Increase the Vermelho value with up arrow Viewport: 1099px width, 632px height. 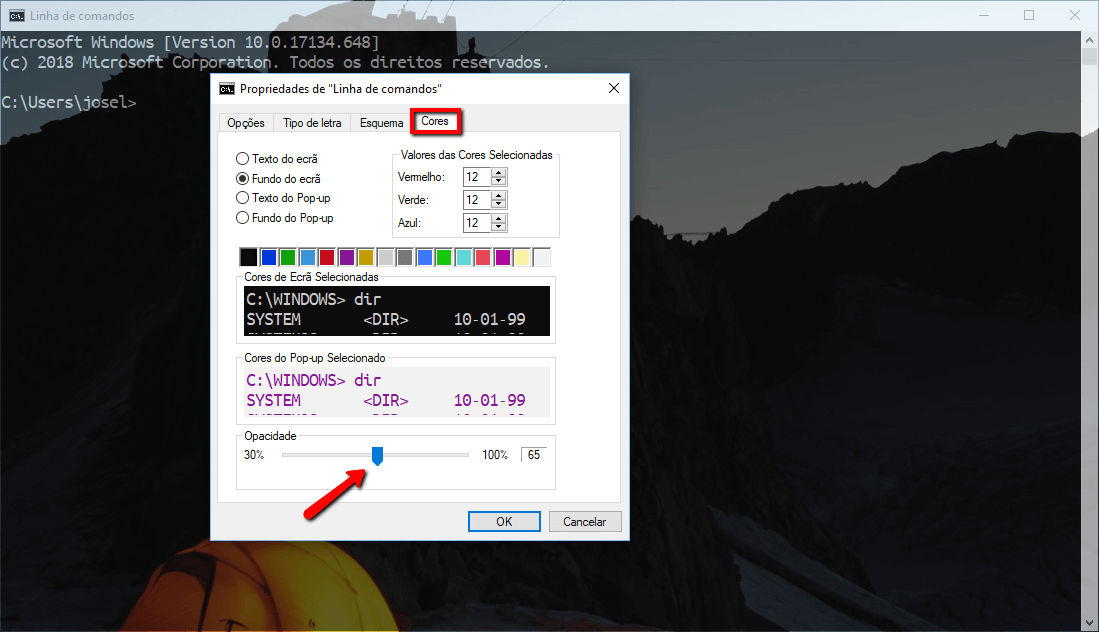click(499, 172)
